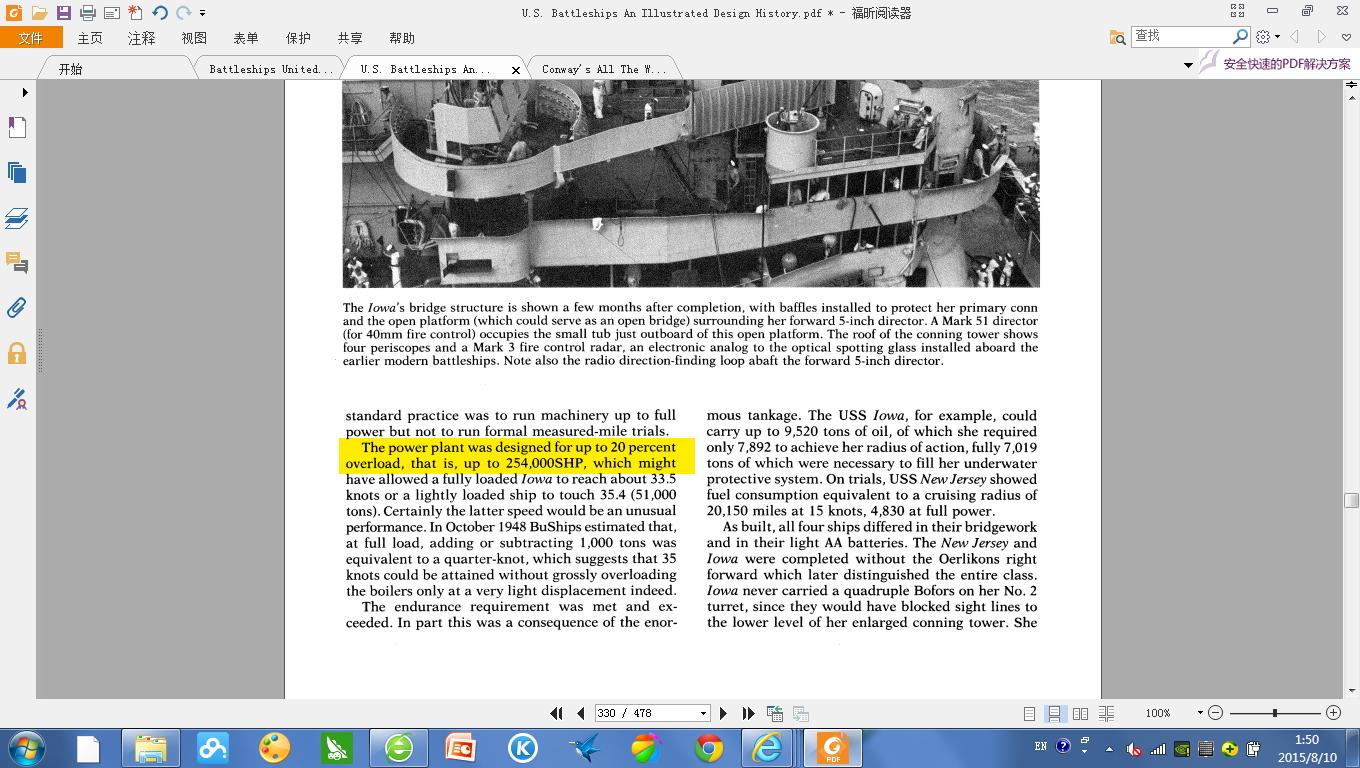Switch to the 视图 ribbon tab

(194, 38)
